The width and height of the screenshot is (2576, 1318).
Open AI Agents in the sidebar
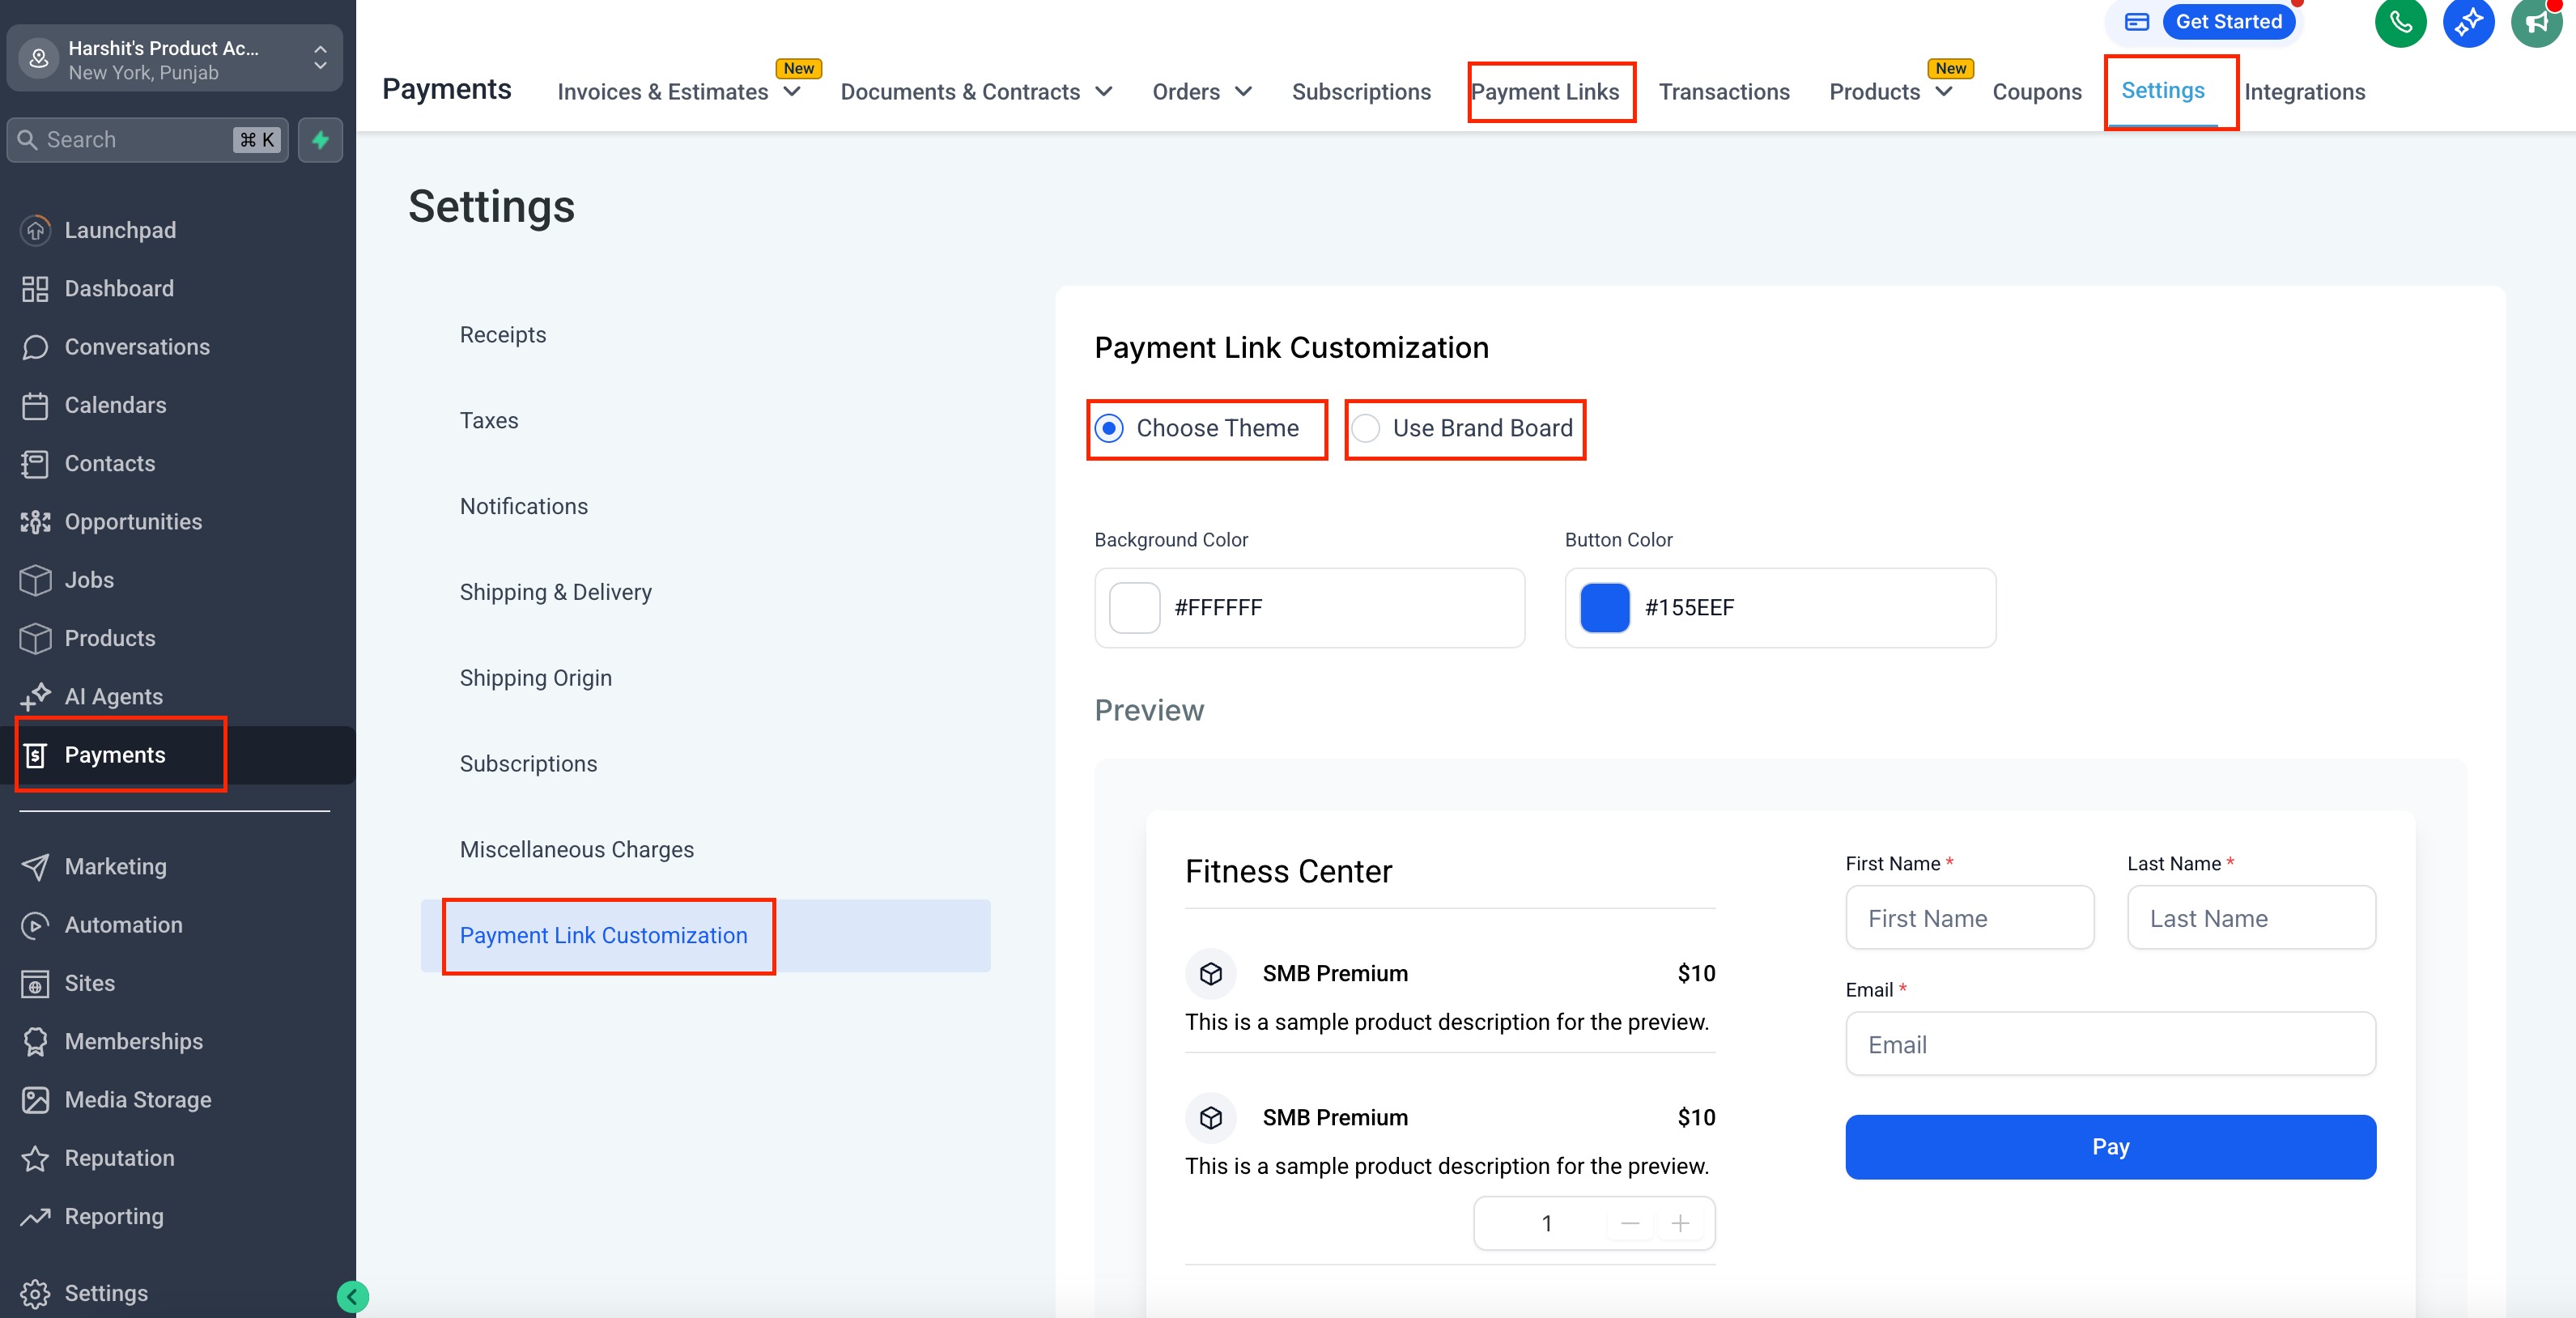click(x=113, y=696)
